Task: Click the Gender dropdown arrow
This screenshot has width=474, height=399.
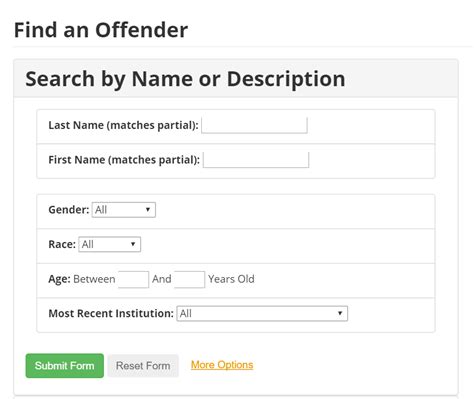Action: click(x=148, y=210)
